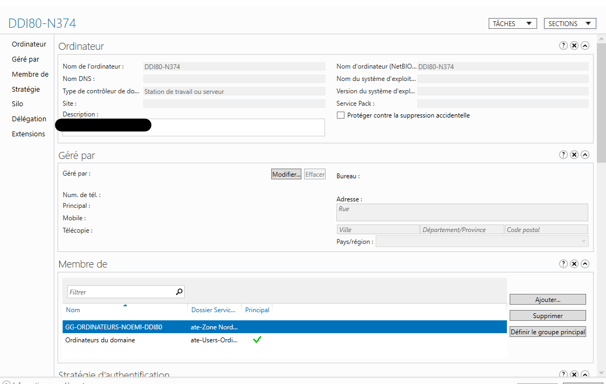
Task: Open help for the Géré par section
Action: (x=563, y=155)
